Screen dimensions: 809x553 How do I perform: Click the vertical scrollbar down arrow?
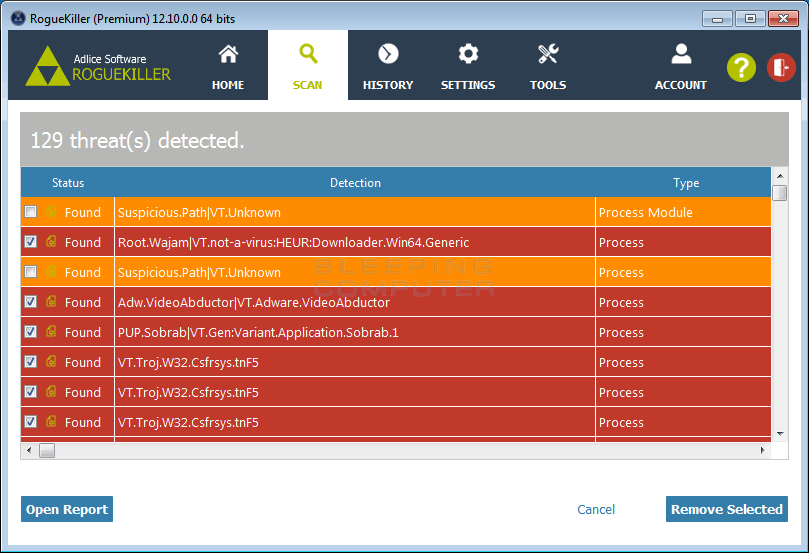[x=780, y=433]
